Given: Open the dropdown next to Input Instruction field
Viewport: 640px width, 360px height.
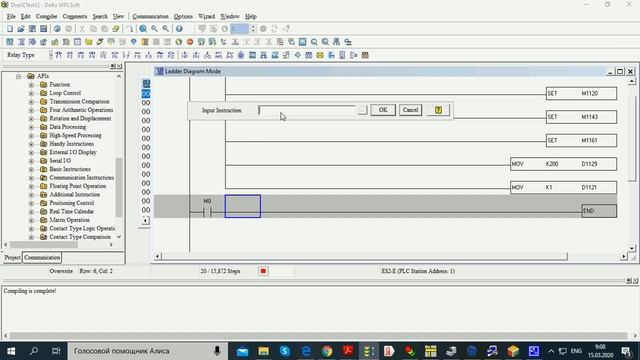Looking at the screenshot, I should (362, 110).
